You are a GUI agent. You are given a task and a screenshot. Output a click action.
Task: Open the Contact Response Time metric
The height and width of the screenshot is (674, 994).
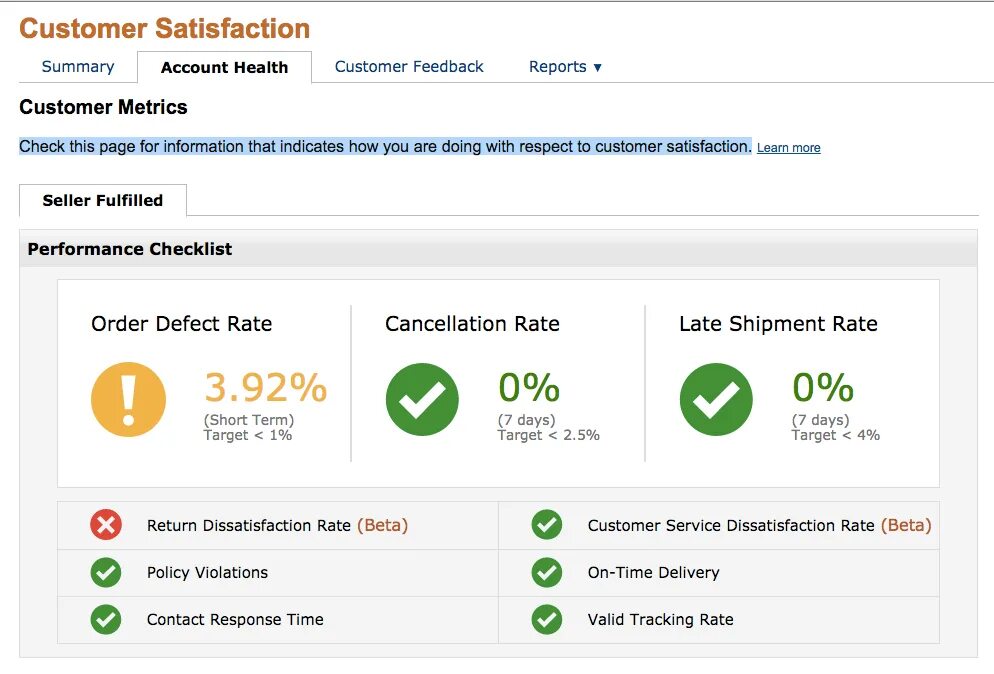(235, 619)
